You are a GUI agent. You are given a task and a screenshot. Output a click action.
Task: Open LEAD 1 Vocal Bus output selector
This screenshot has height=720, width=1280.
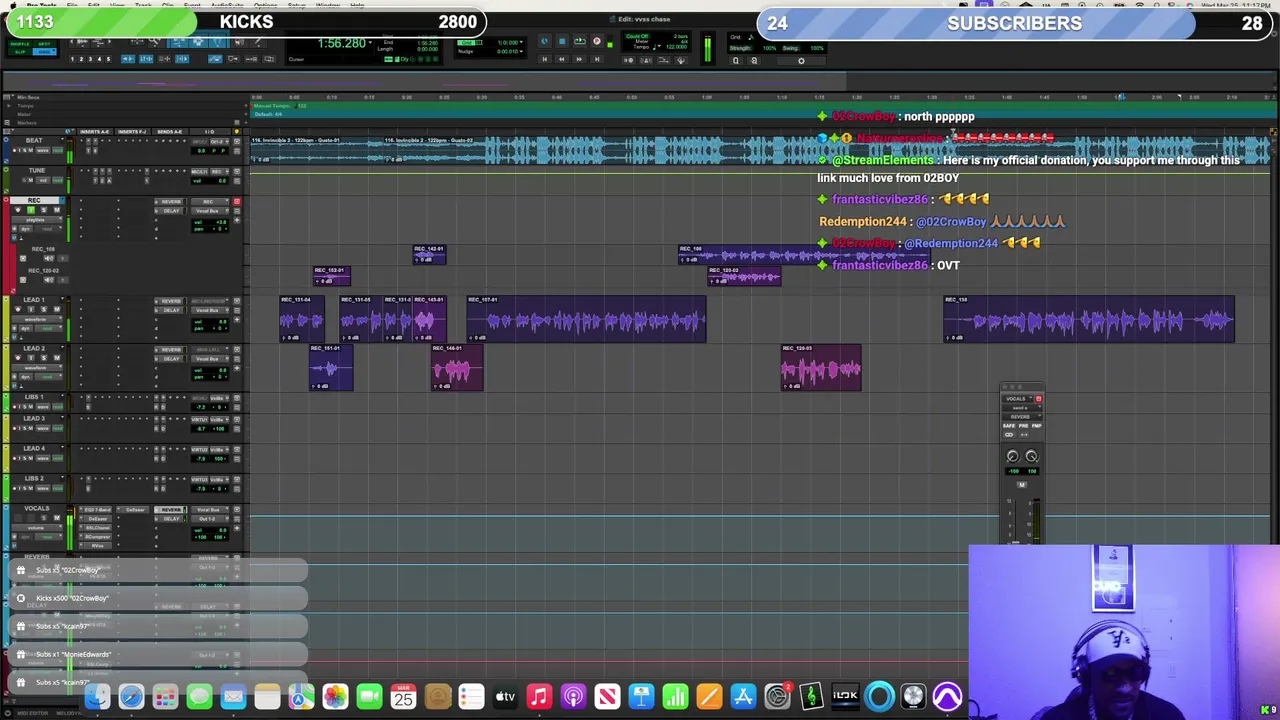click(x=210, y=310)
